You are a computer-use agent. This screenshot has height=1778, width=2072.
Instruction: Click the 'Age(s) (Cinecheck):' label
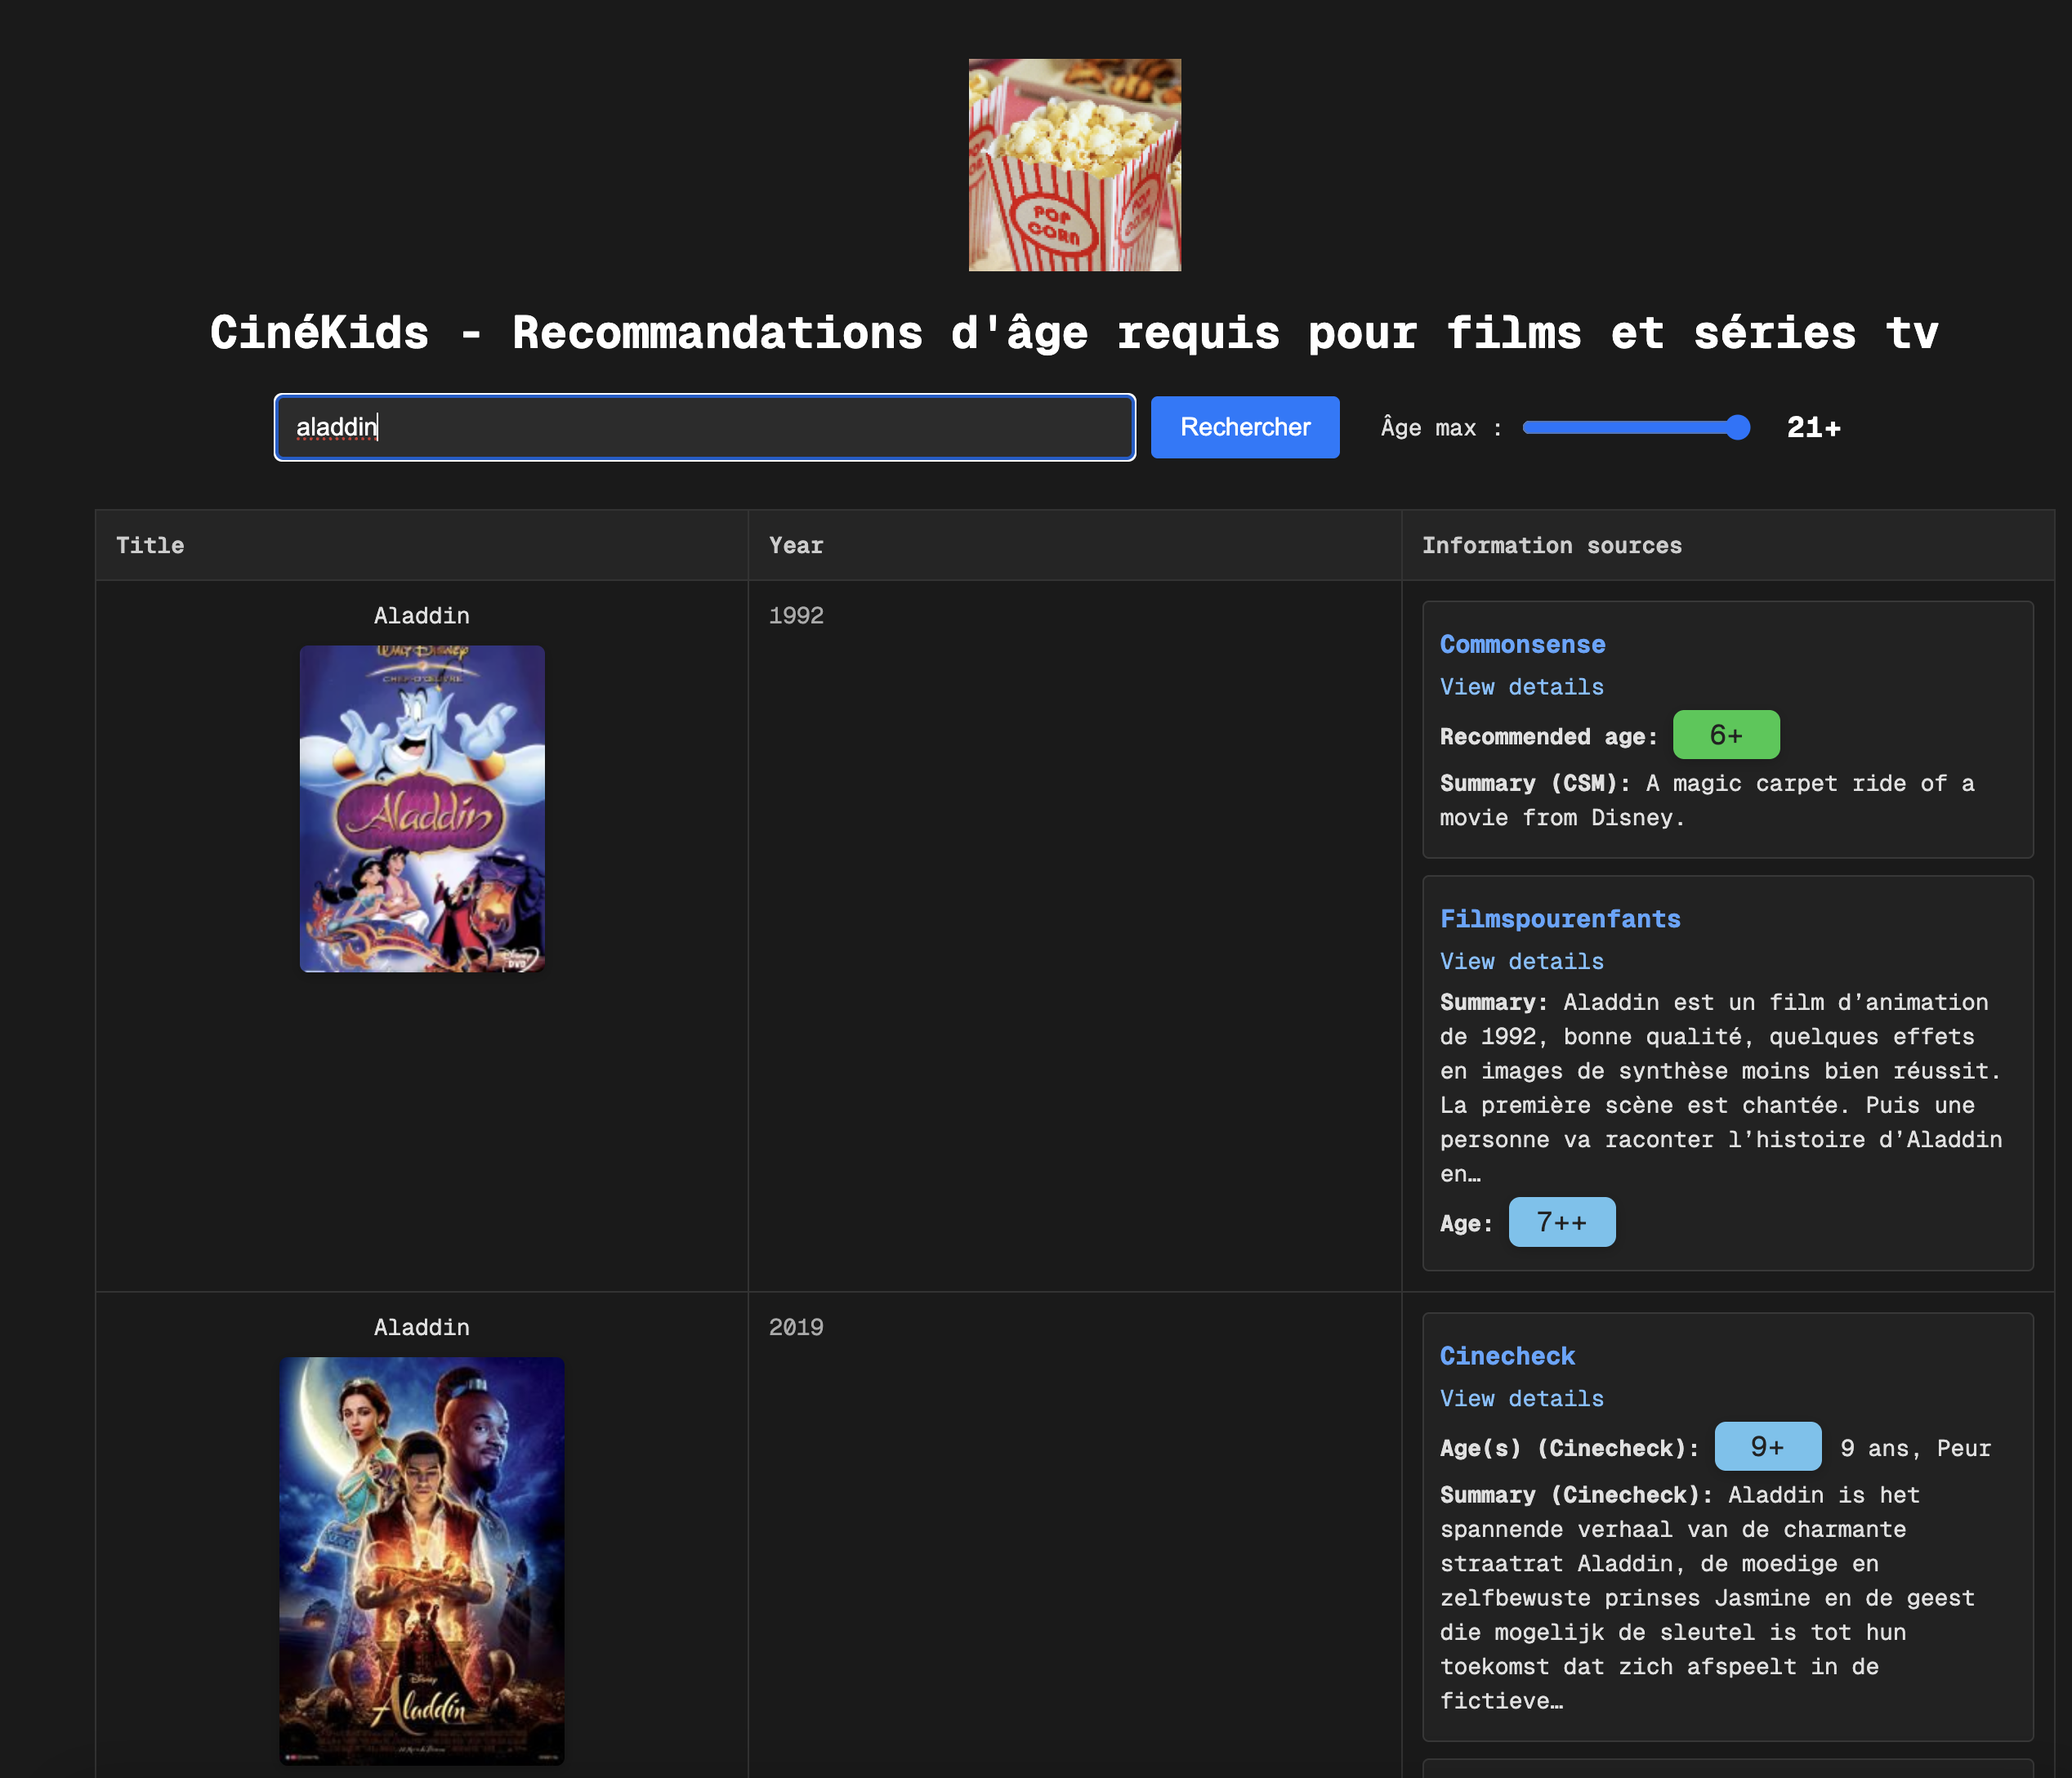pos(1569,1448)
